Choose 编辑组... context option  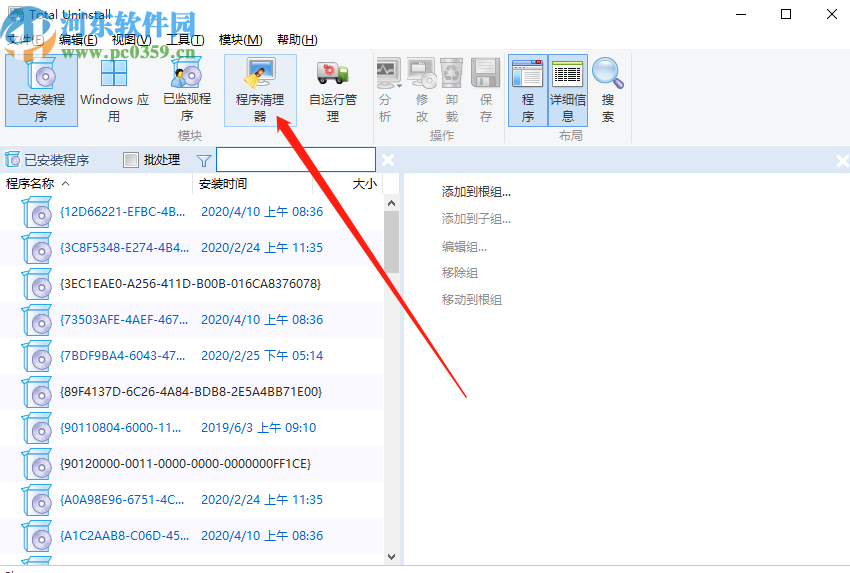point(464,247)
